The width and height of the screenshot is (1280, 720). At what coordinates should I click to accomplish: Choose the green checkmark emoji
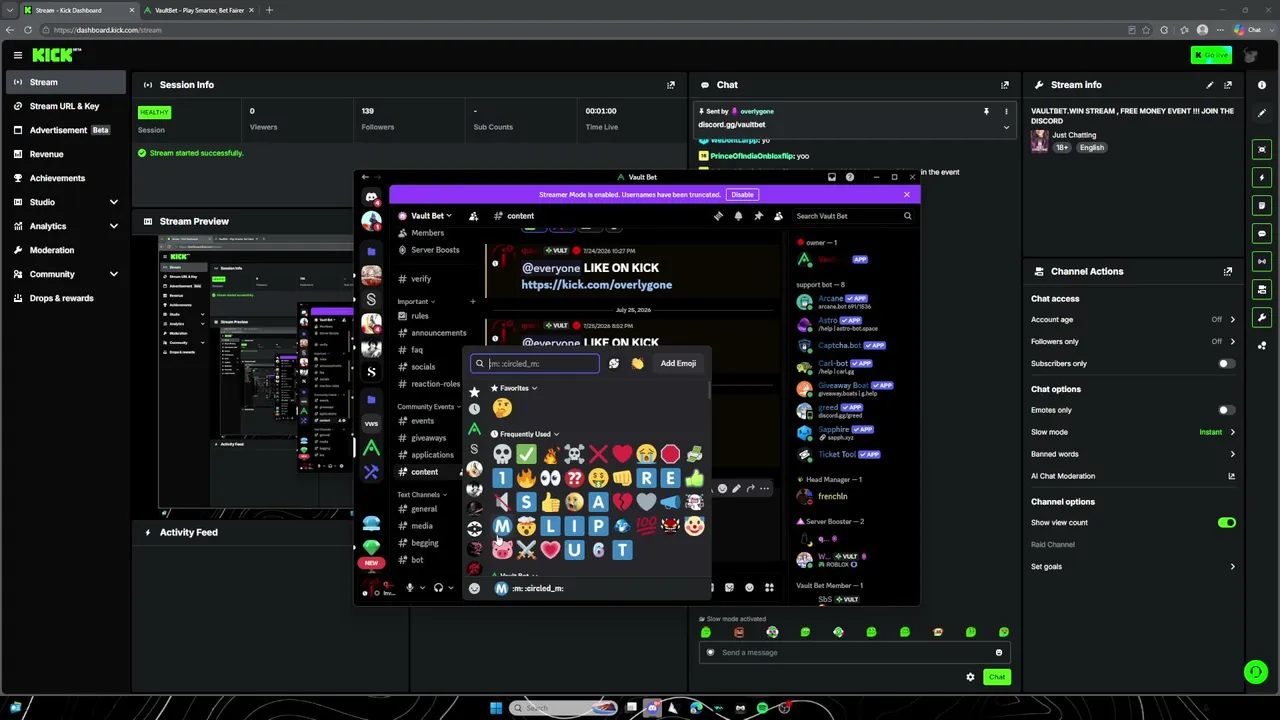(x=526, y=455)
